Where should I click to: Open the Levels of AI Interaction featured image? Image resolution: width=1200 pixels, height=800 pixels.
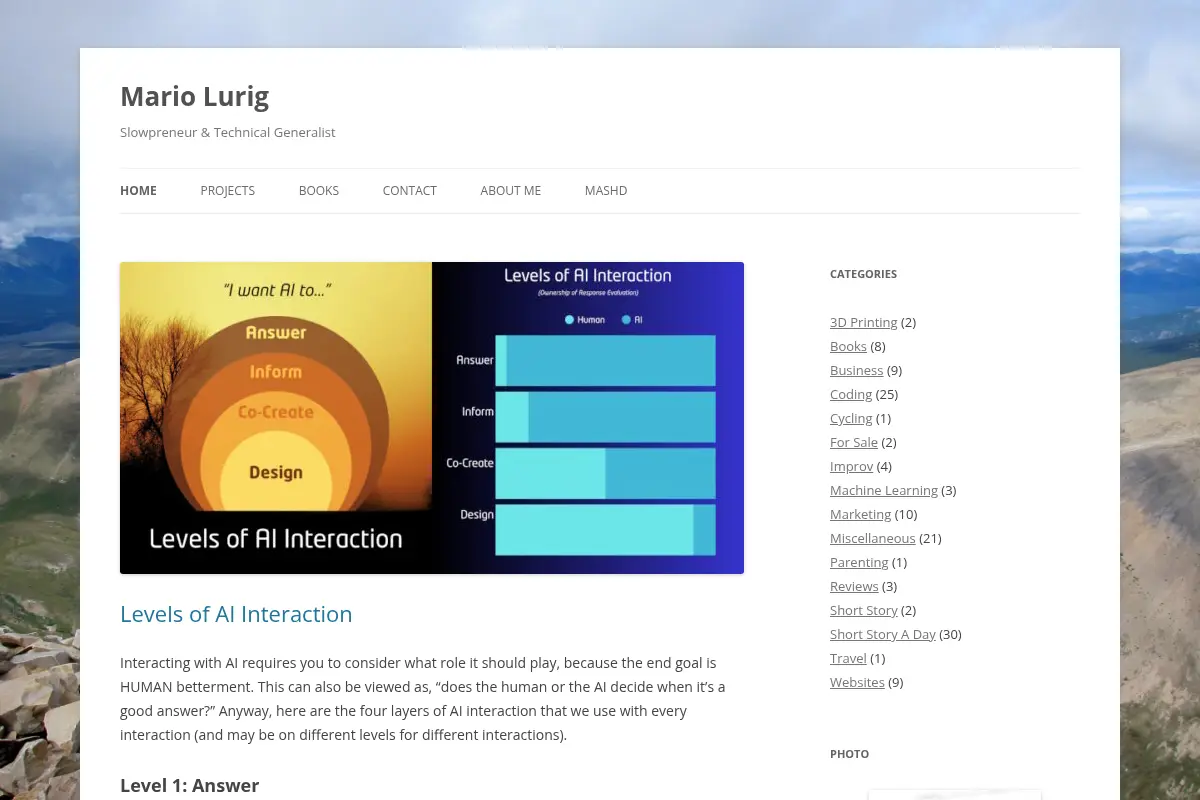coord(432,418)
